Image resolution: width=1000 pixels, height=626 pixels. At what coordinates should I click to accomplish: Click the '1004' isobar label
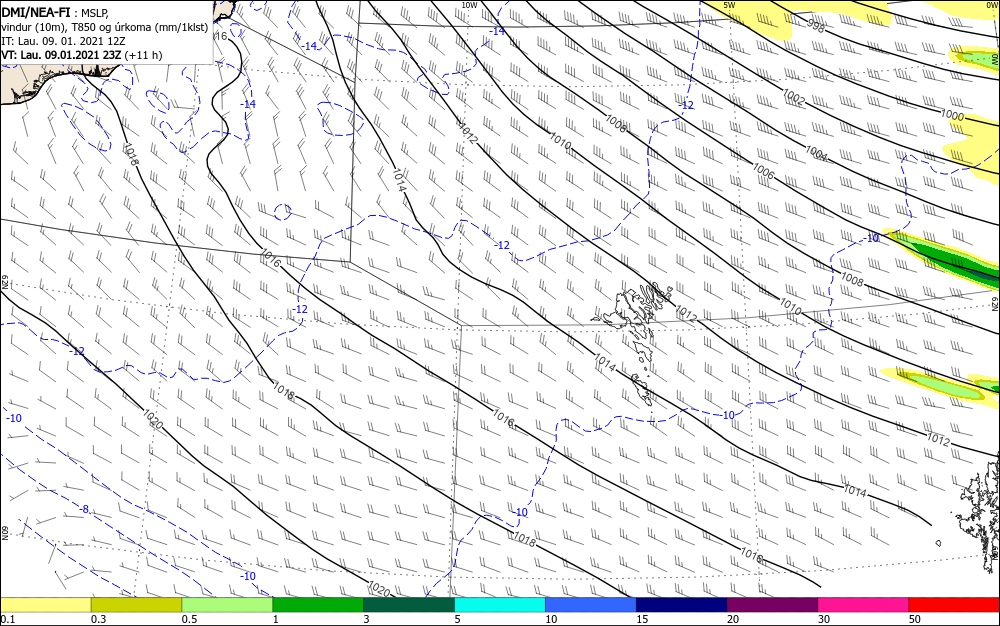coord(816,153)
